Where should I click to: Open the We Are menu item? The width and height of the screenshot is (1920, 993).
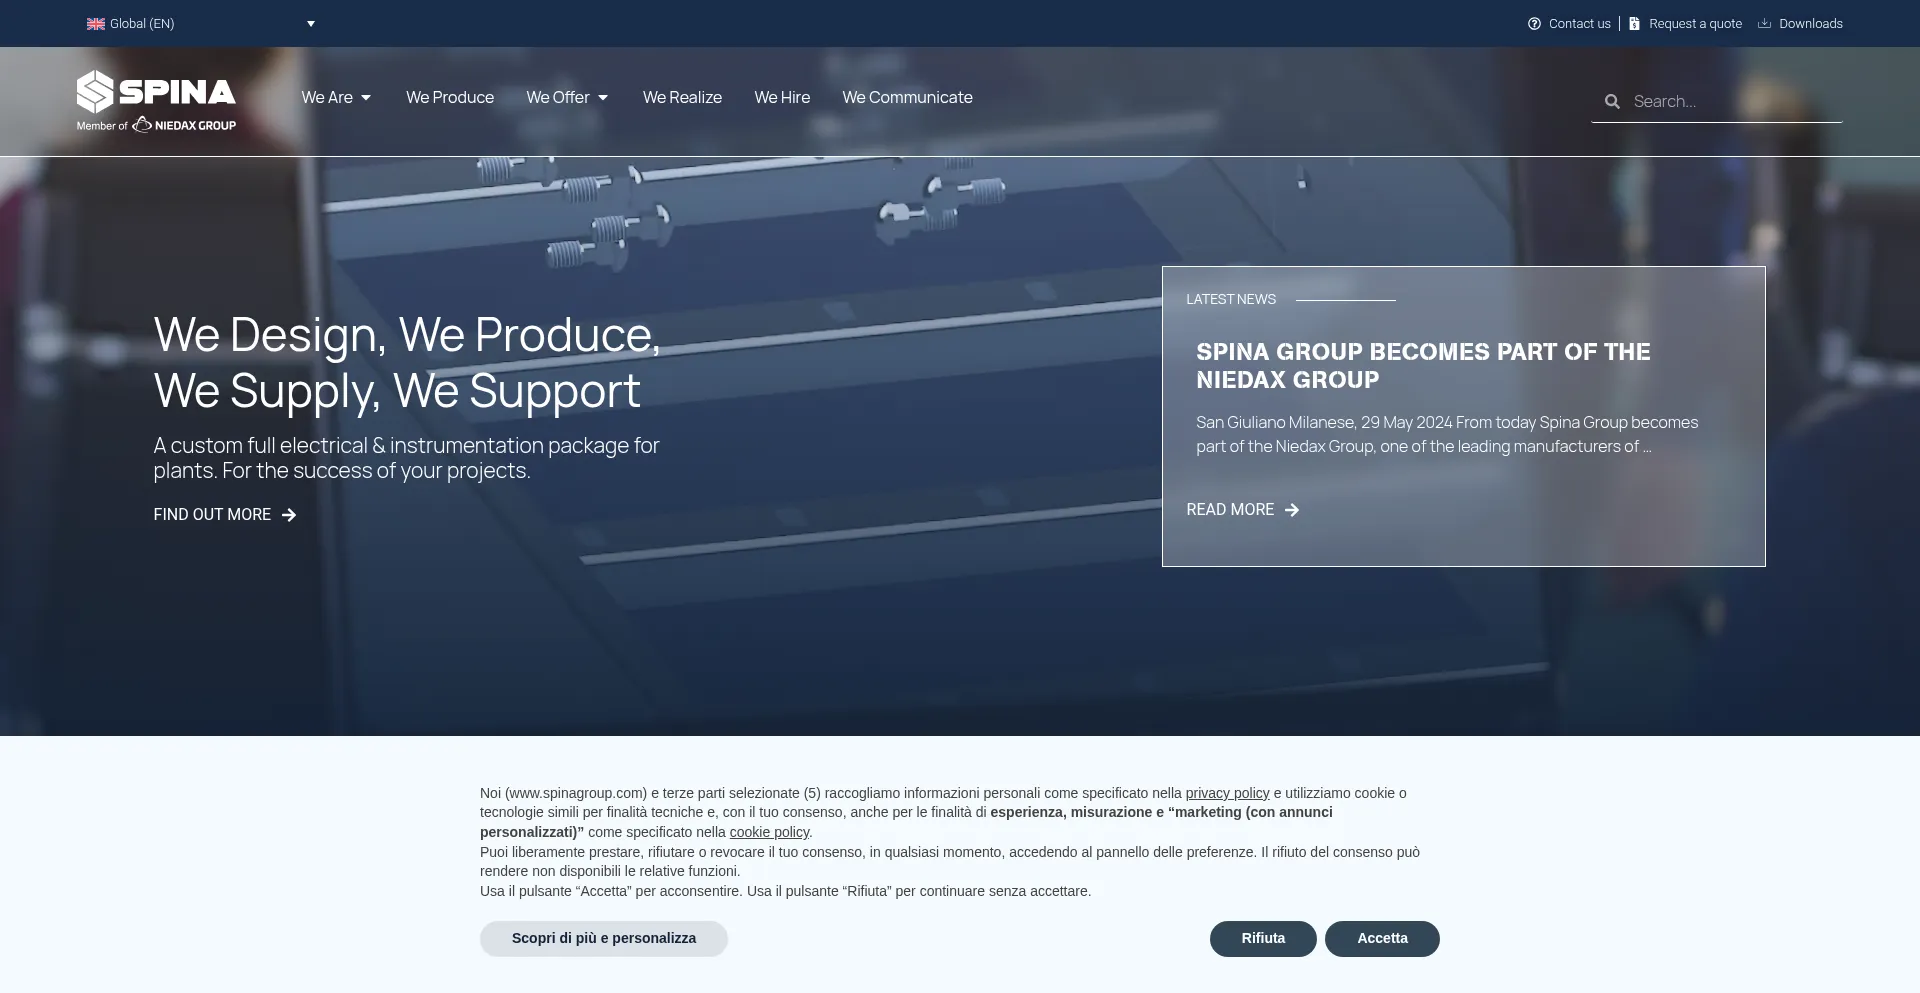tap(327, 98)
